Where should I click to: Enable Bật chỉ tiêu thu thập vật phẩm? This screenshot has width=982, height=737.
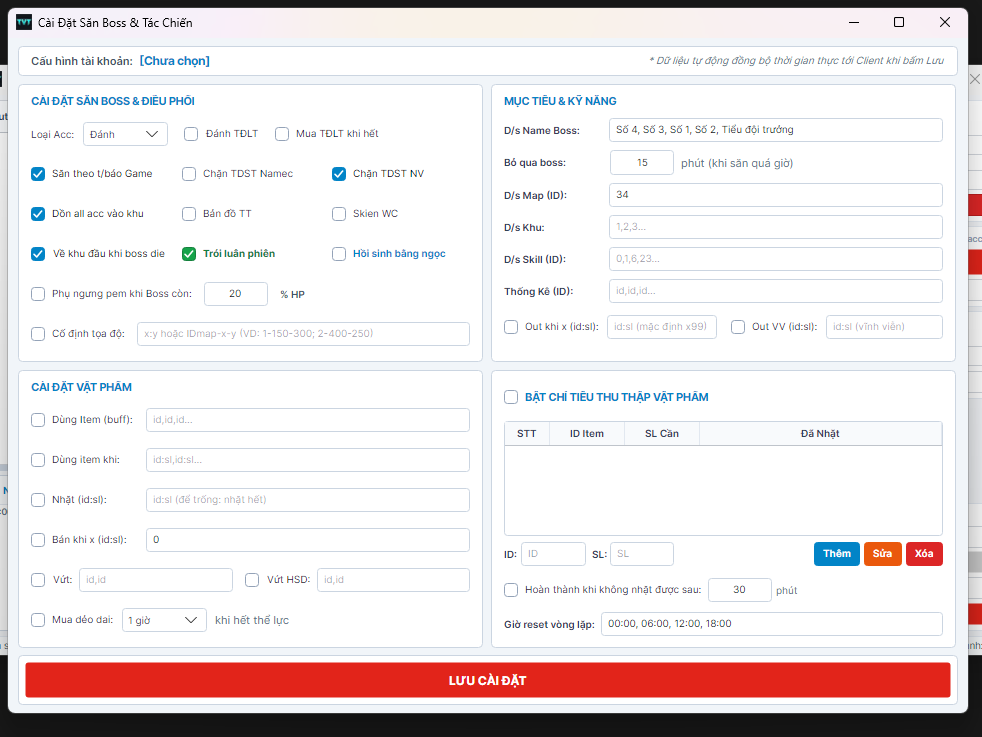[511, 397]
